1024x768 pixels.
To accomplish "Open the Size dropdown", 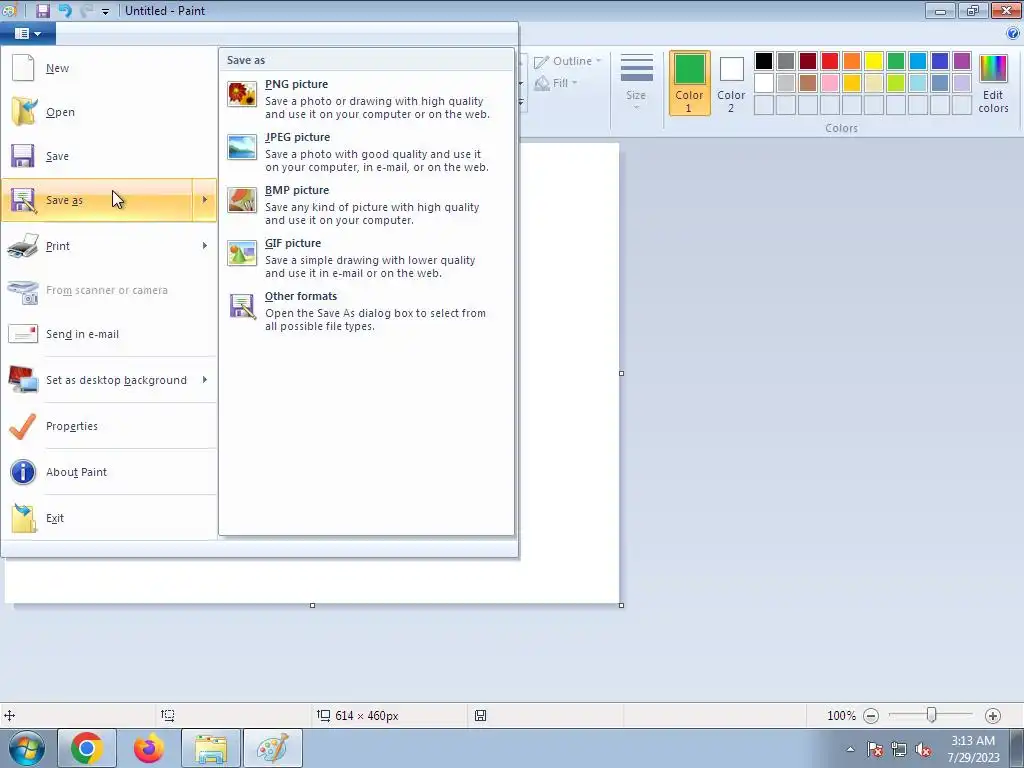I will pyautogui.click(x=636, y=84).
